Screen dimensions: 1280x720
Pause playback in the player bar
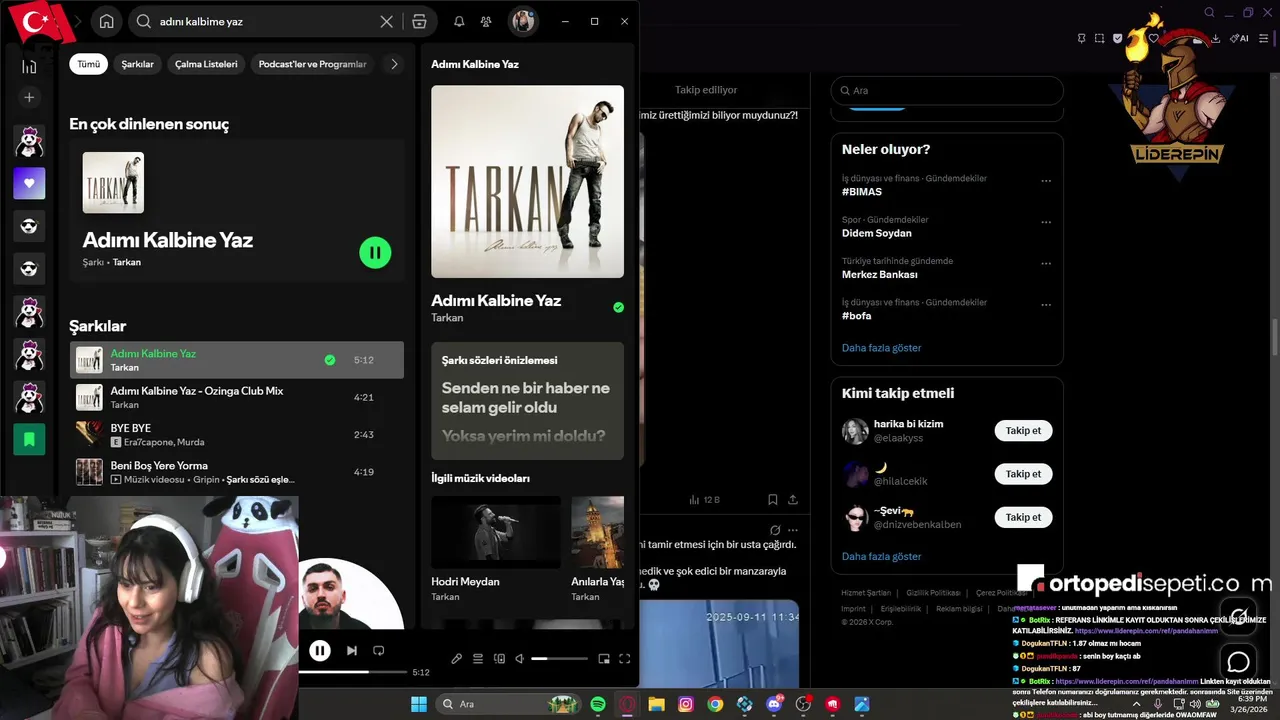point(320,650)
